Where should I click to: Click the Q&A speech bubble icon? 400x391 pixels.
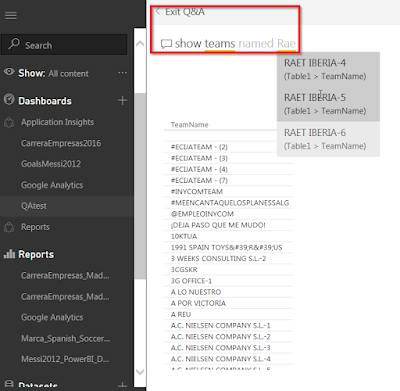pyautogui.click(x=166, y=44)
